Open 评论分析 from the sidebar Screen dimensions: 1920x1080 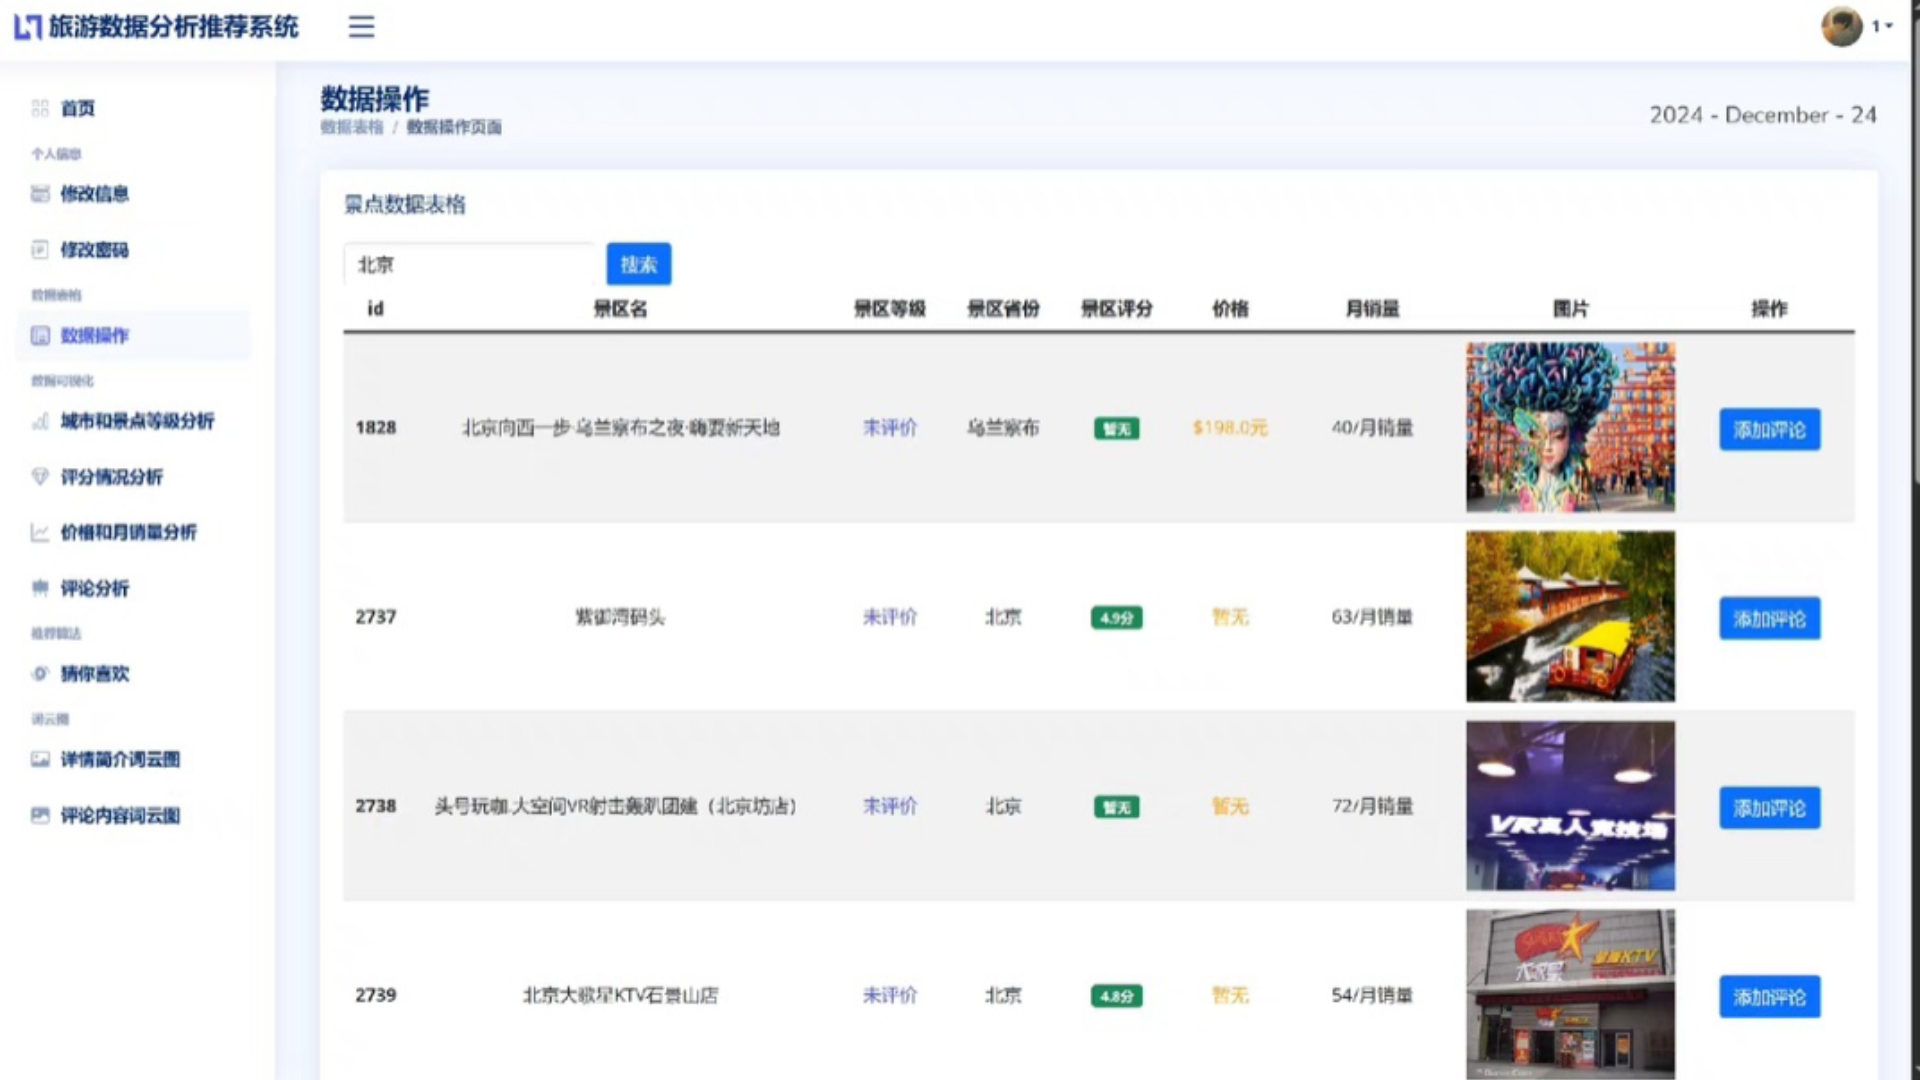[x=94, y=588]
